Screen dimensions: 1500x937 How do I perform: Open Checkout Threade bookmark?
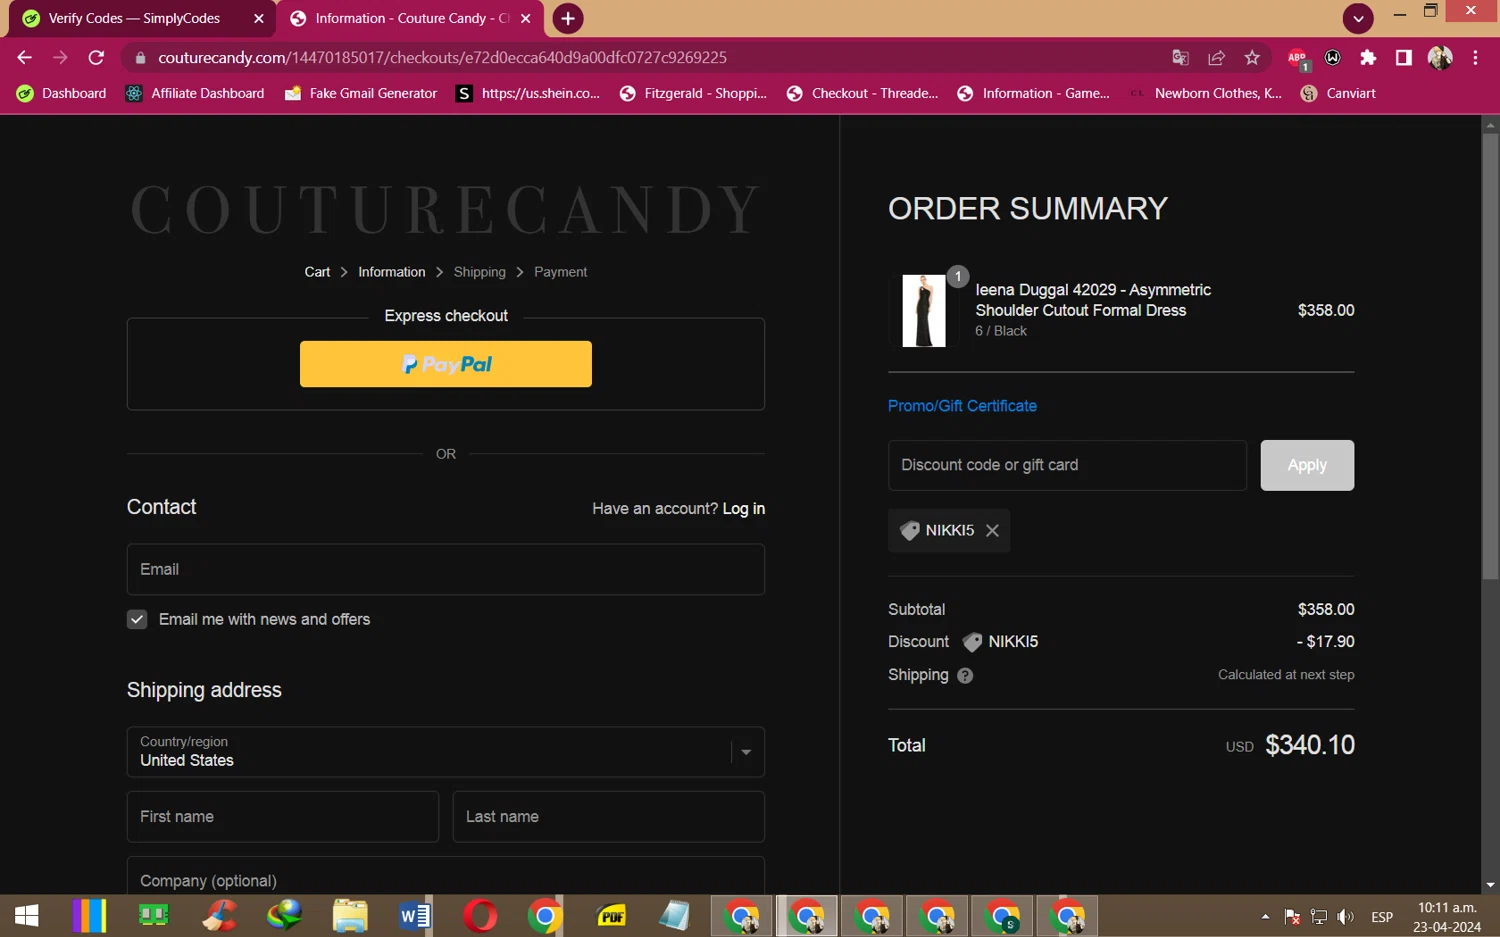tap(862, 93)
